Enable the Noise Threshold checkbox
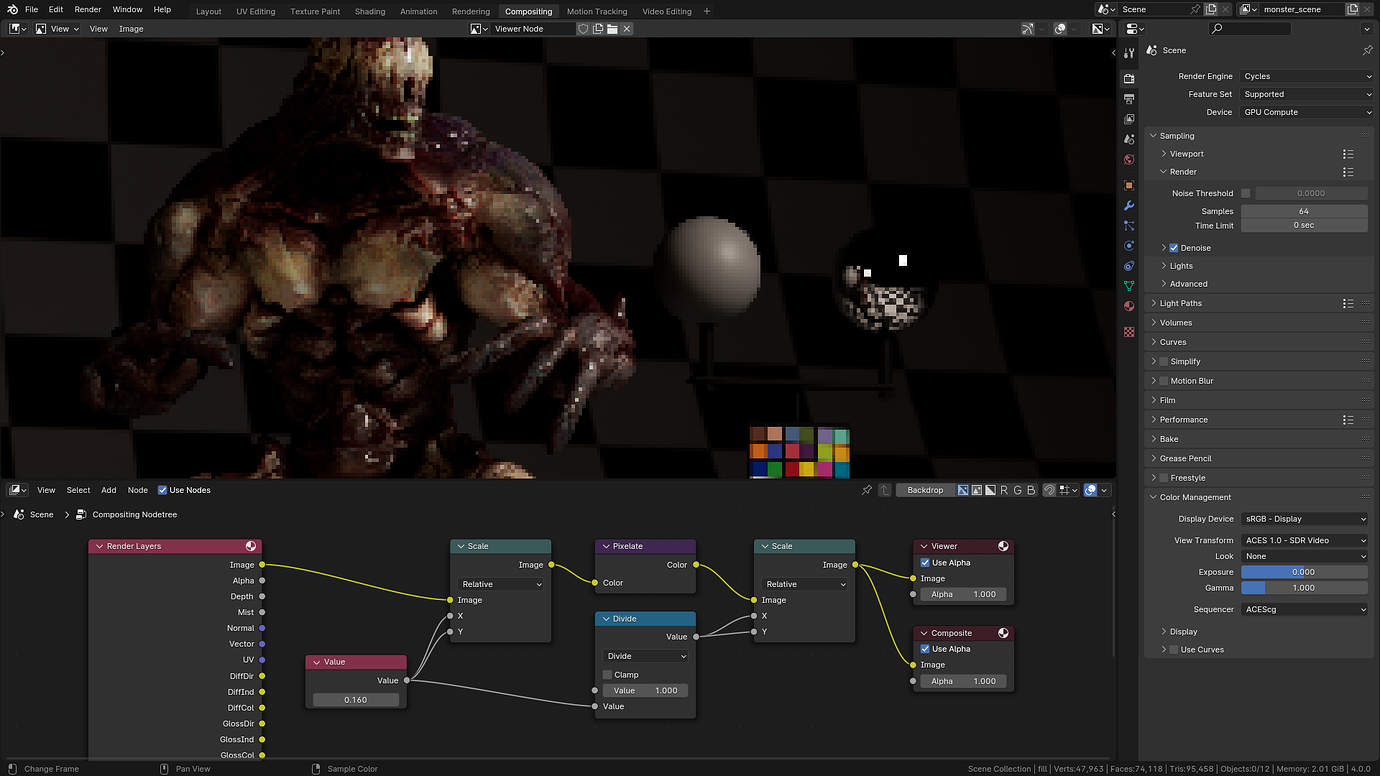The width and height of the screenshot is (1380, 776). click(x=1246, y=193)
